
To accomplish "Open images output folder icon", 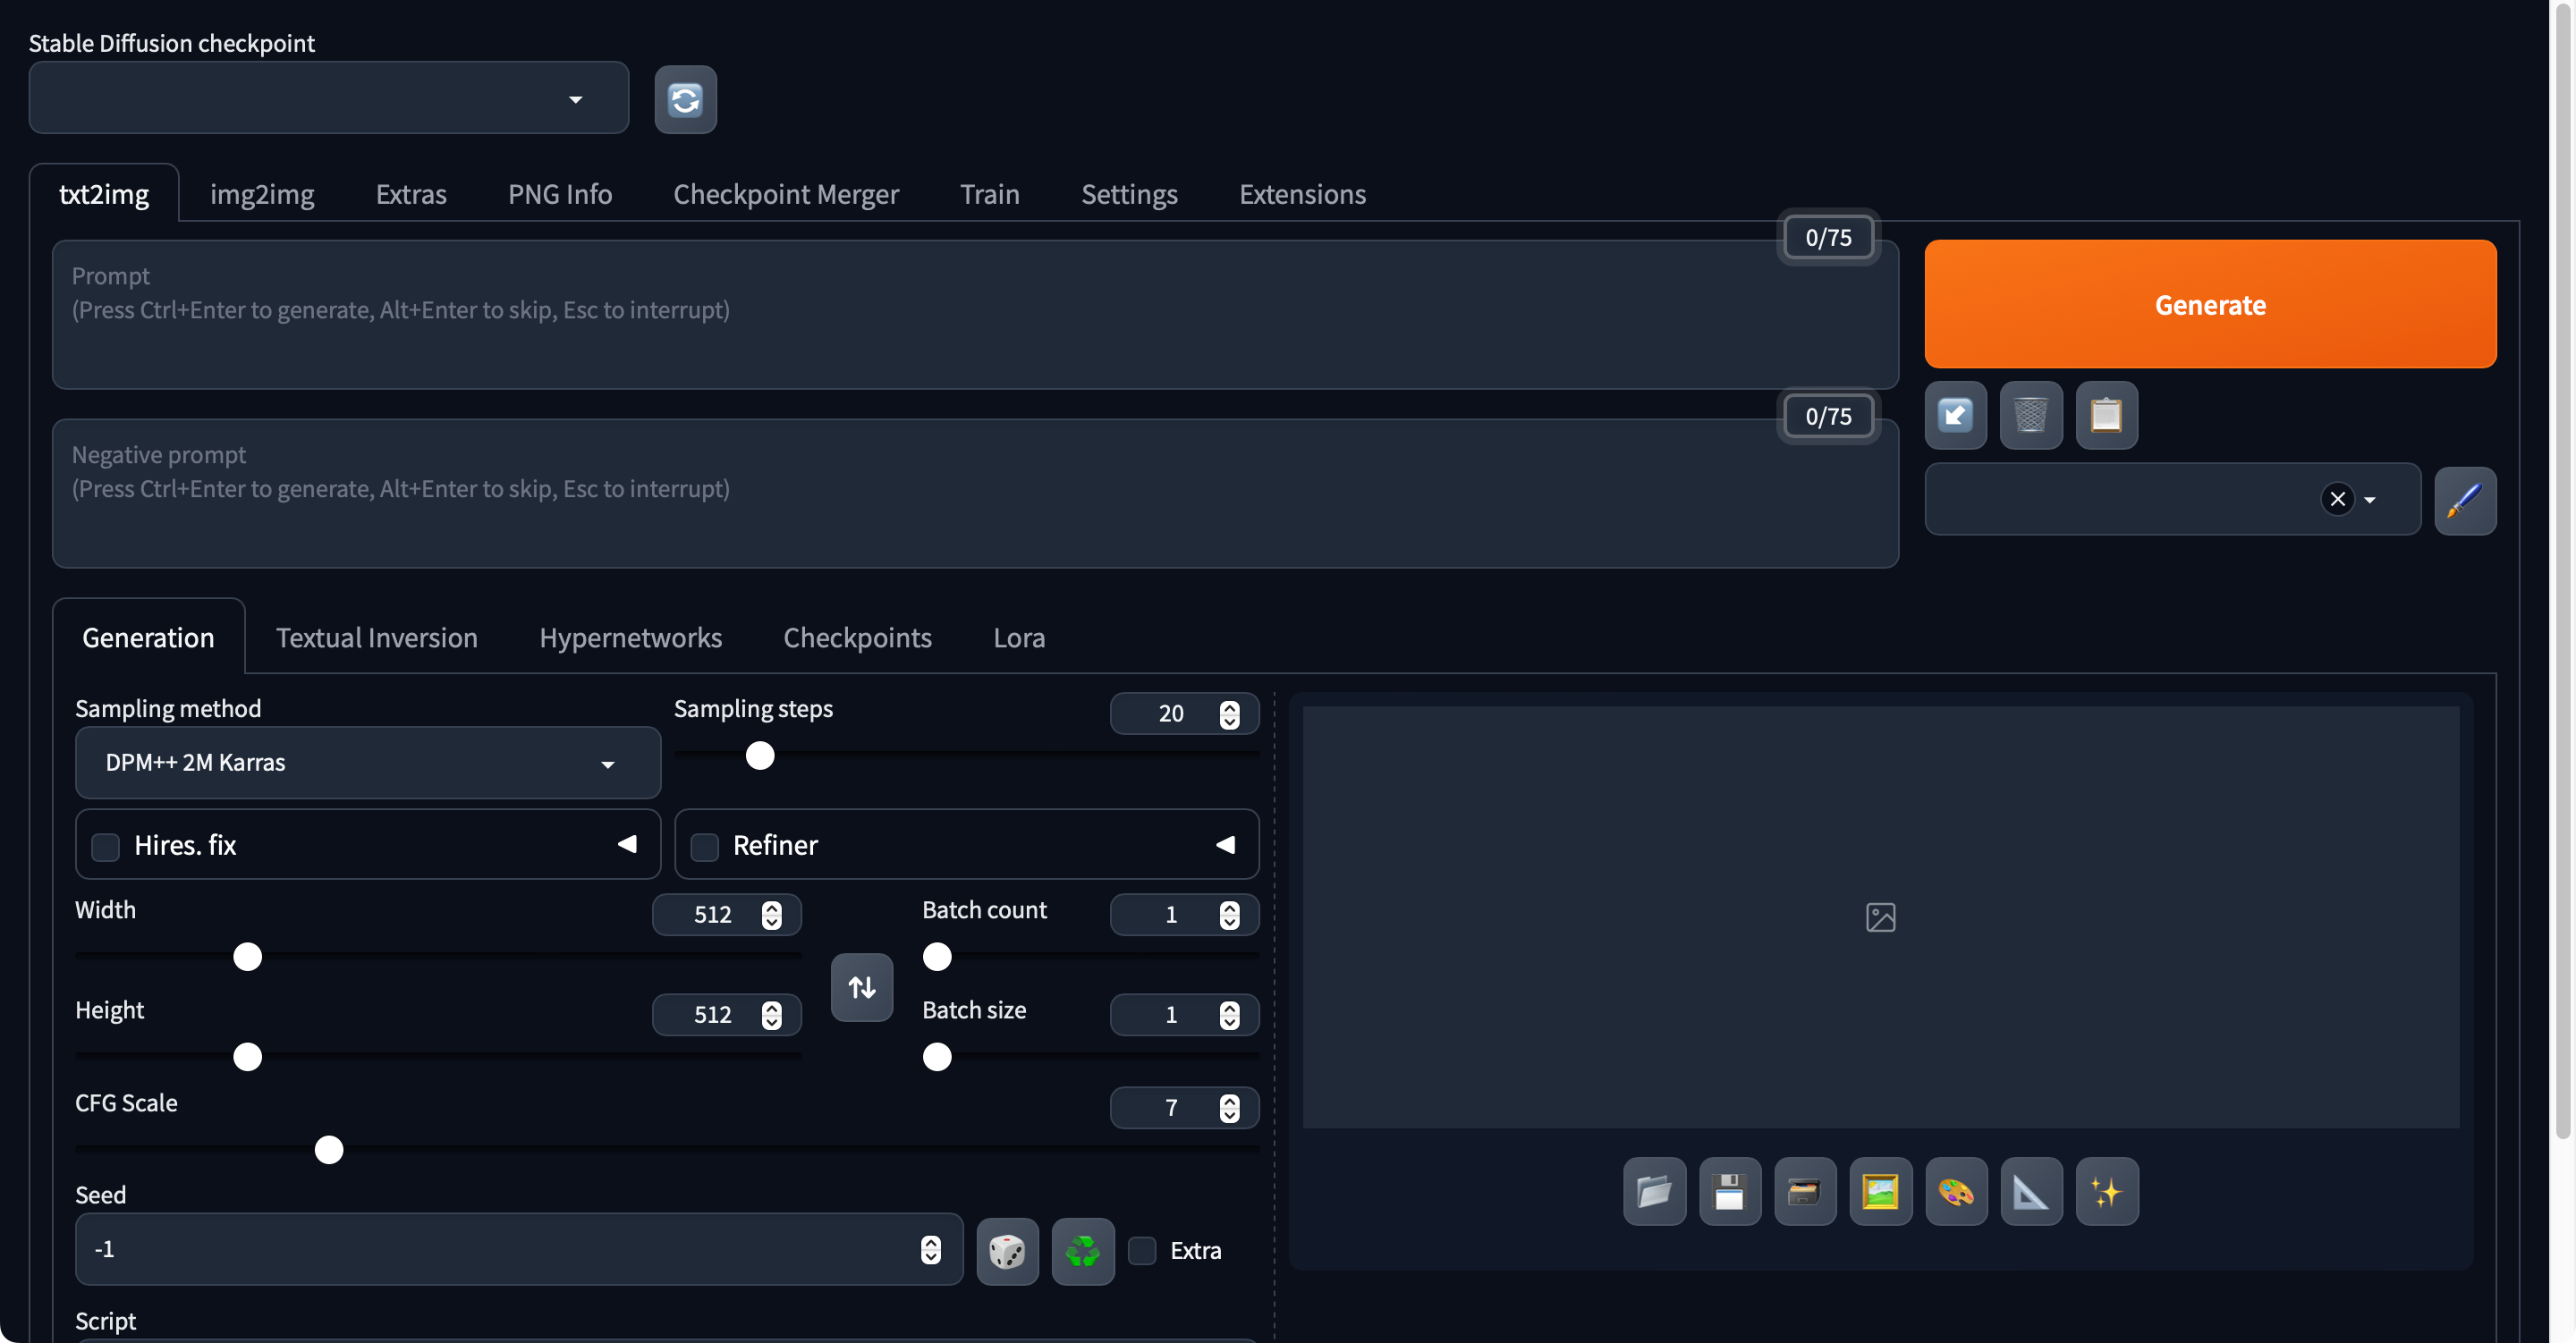I will point(1654,1191).
